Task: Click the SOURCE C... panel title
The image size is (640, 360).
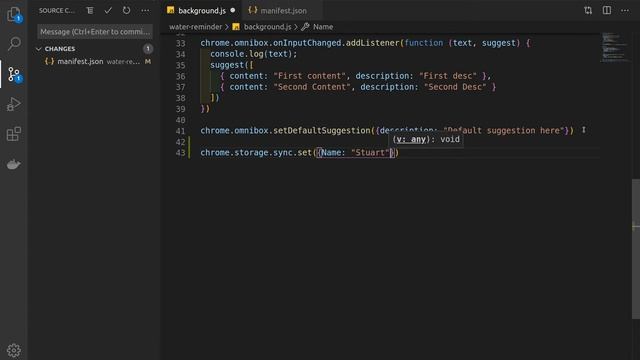Action: pyautogui.click(x=57, y=11)
